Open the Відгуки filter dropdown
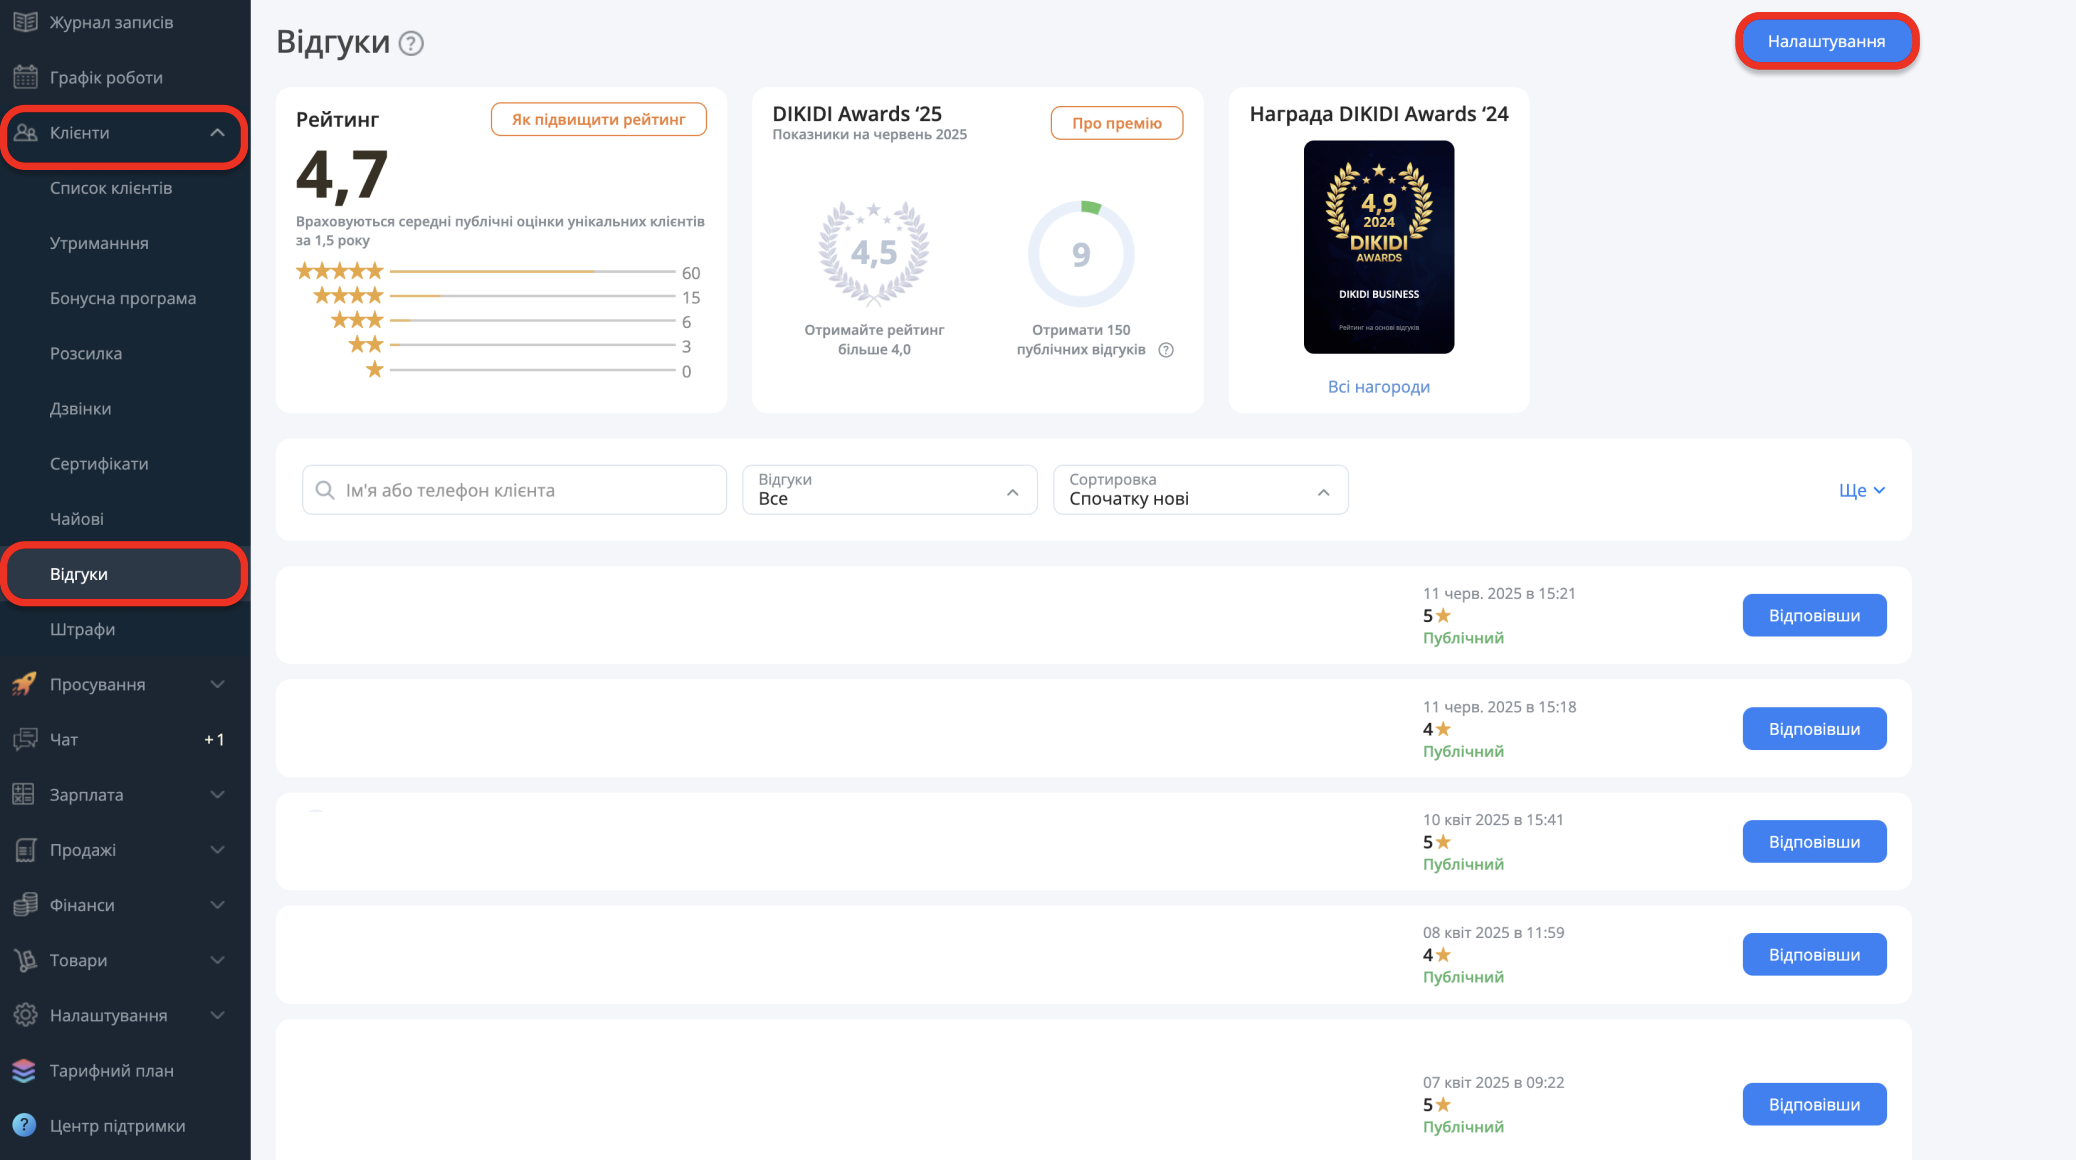The image size is (2076, 1160). point(889,490)
